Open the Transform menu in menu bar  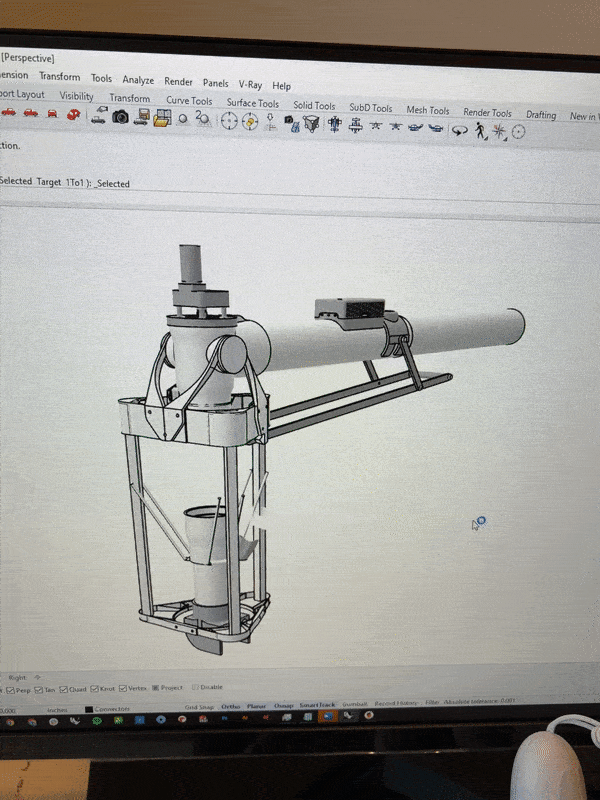point(60,77)
